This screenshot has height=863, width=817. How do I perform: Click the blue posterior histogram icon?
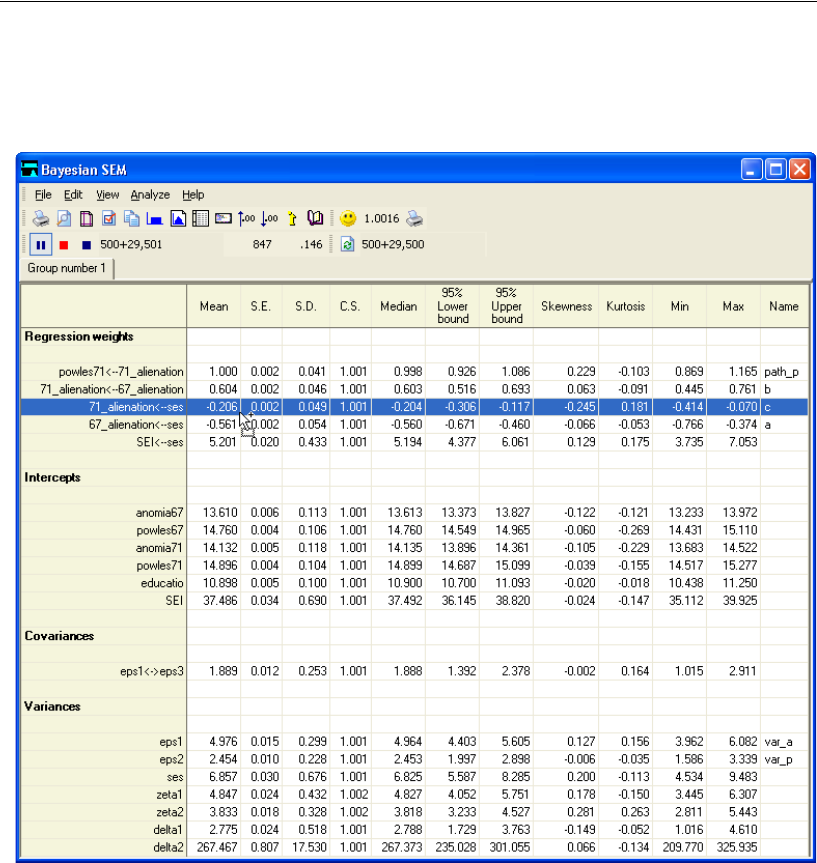[155, 218]
